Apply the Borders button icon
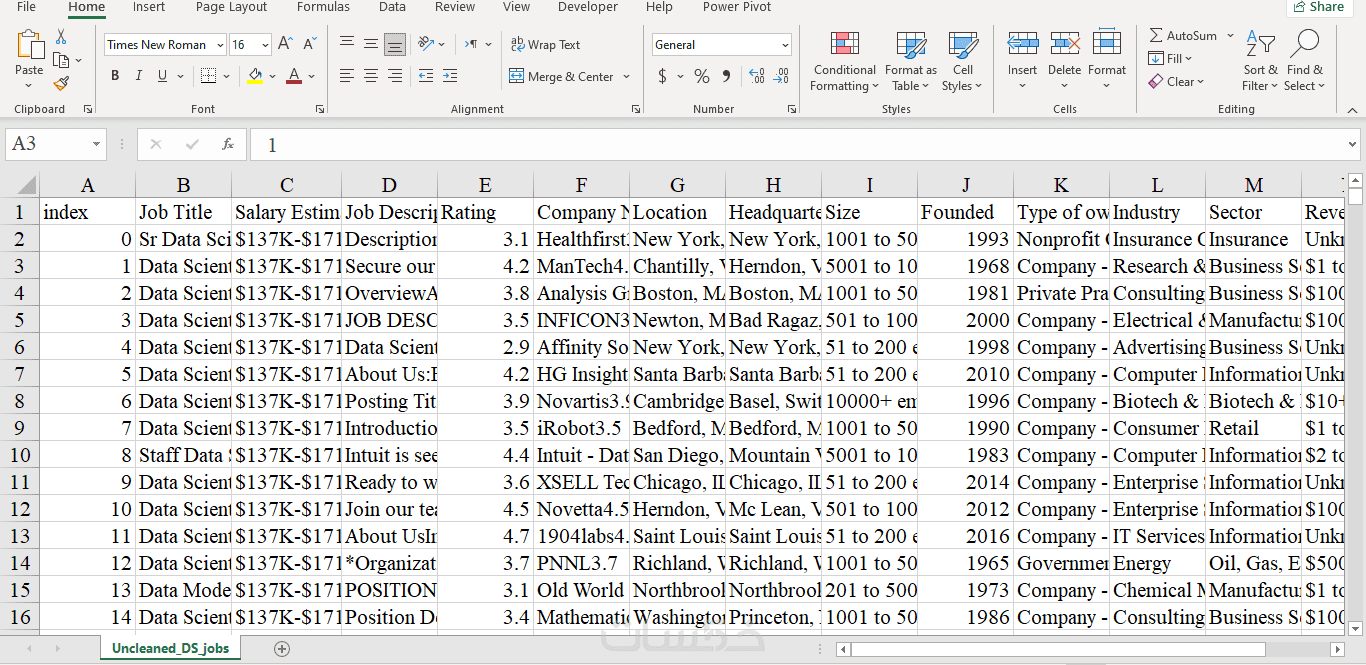Image resolution: width=1366 pixels, height=665 pixels. point(208,76)
